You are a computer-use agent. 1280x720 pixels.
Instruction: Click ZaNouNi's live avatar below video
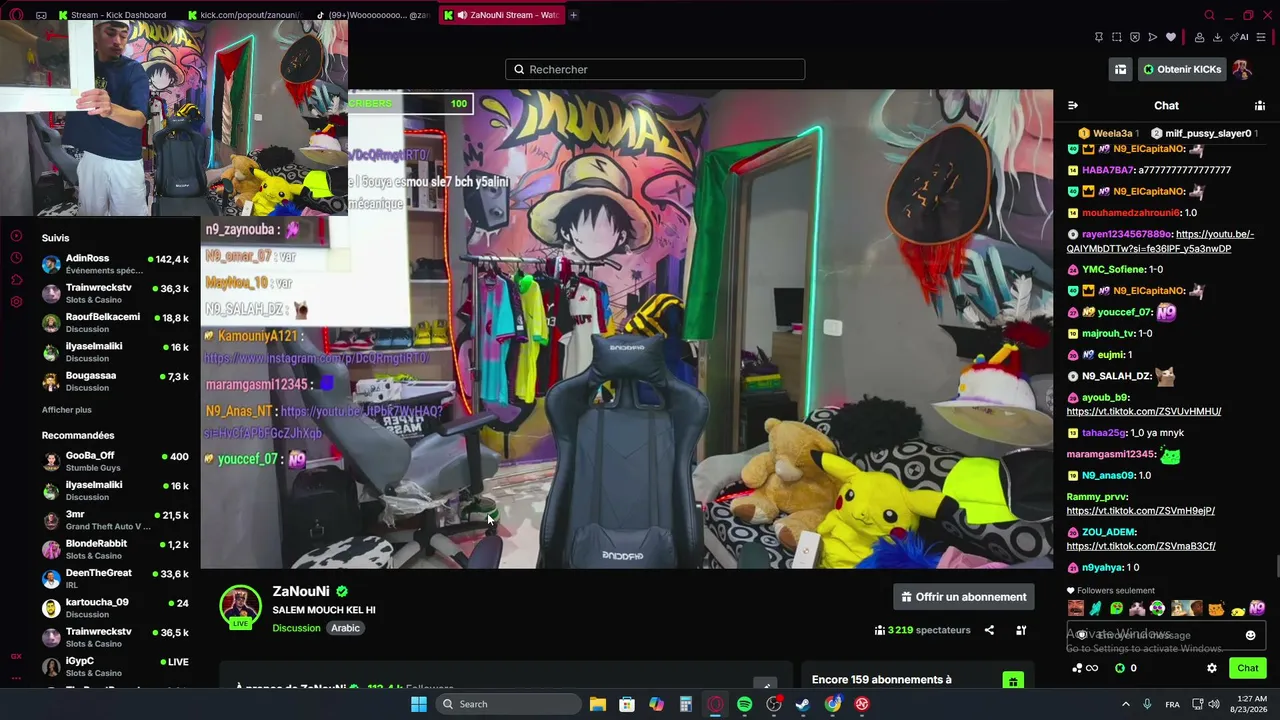pos(240,606)
